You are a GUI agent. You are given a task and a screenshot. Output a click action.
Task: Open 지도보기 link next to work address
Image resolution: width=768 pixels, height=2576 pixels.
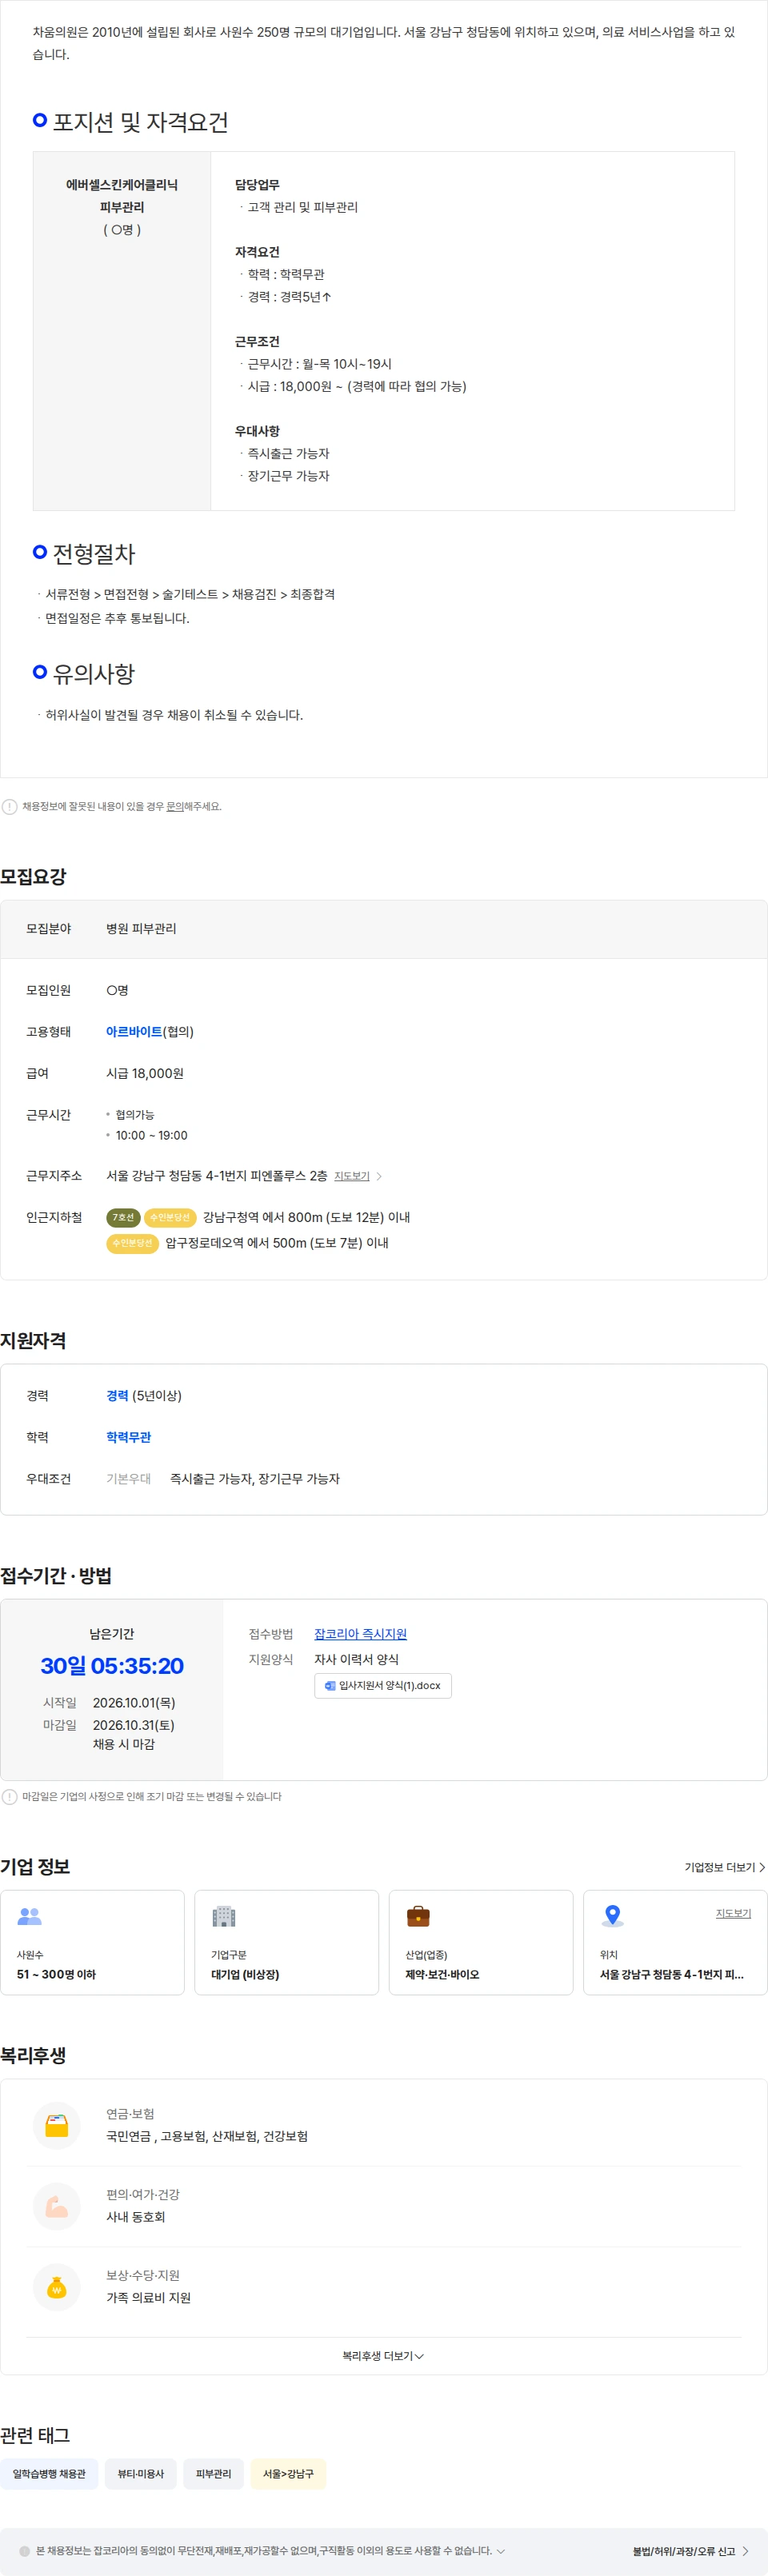[x=352, y=1176]
